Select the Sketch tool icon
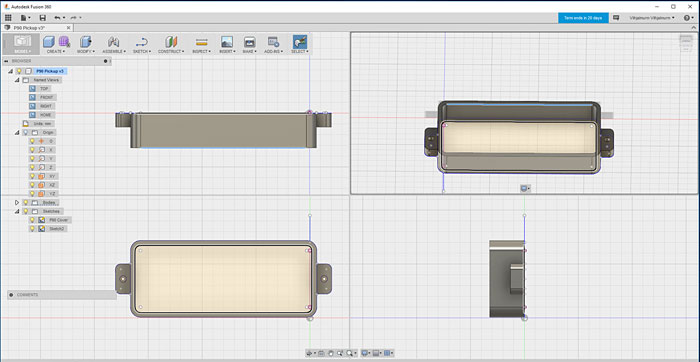The height and width of the screenshot is (362, 700). click(142, 42)
